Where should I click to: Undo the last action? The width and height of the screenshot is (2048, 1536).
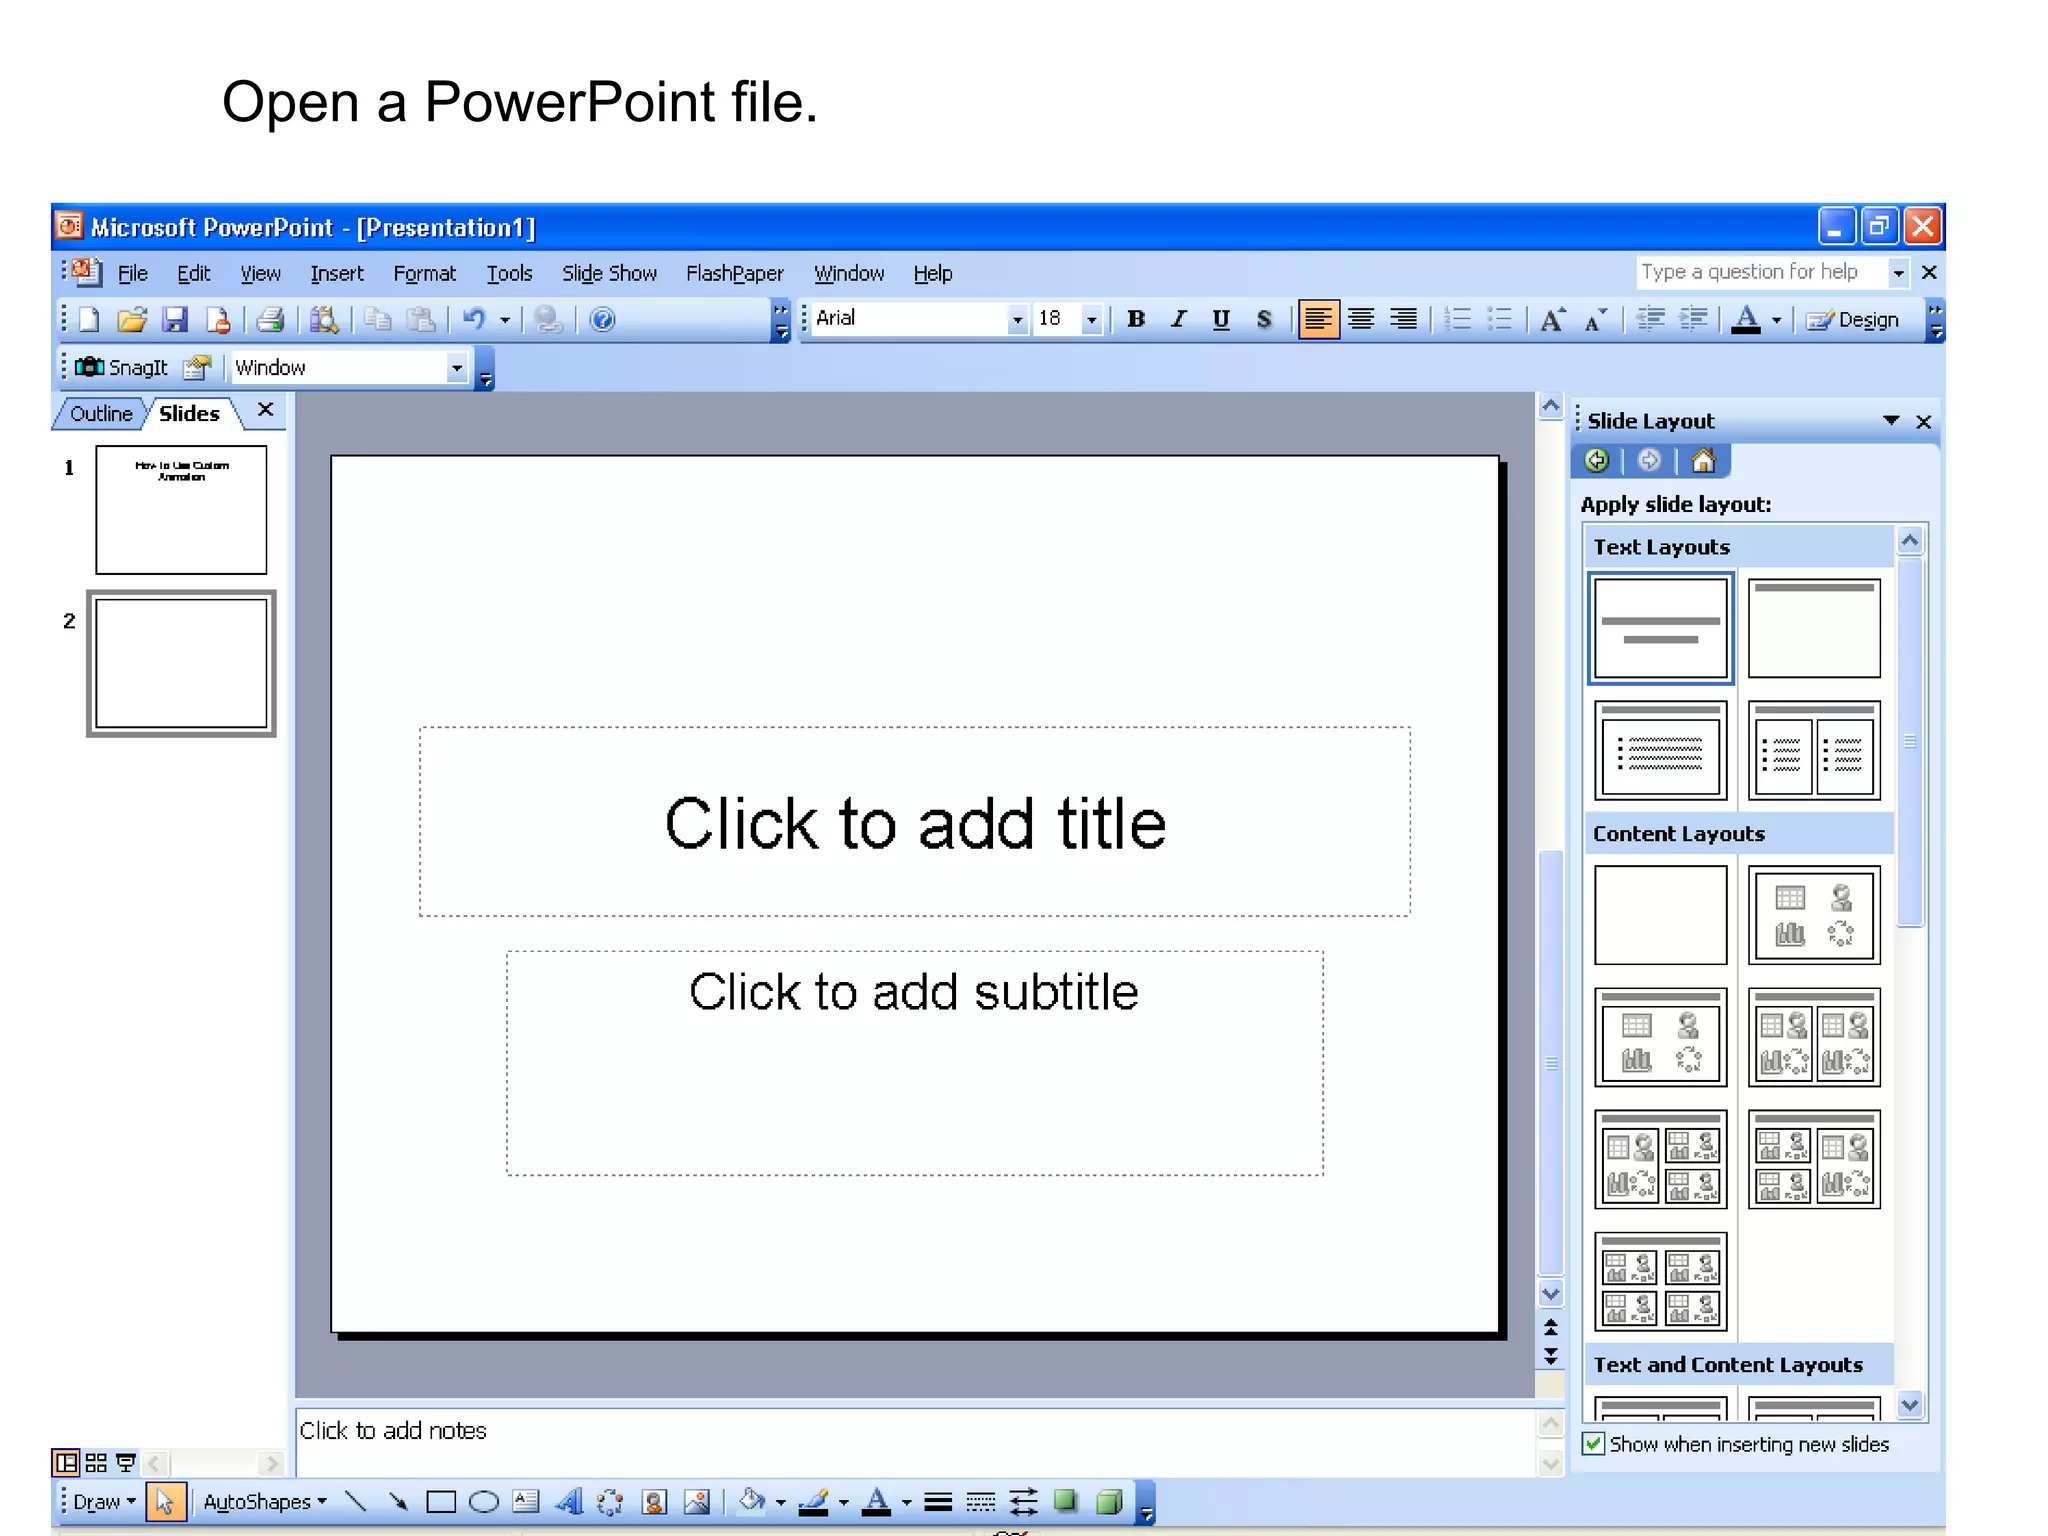pos(474,320)
